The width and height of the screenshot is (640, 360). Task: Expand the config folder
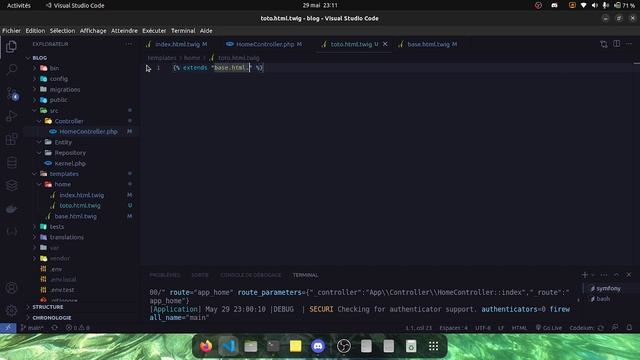pos(59,79)
